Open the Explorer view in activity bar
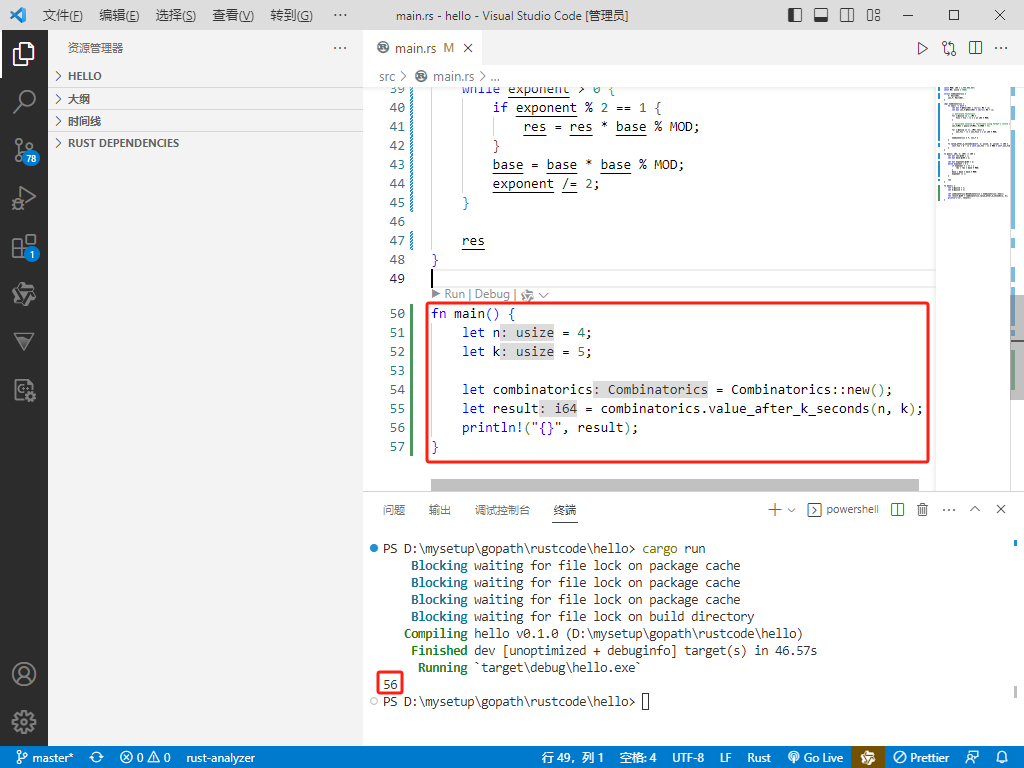 pyautogui.click(x=24, y=54)
